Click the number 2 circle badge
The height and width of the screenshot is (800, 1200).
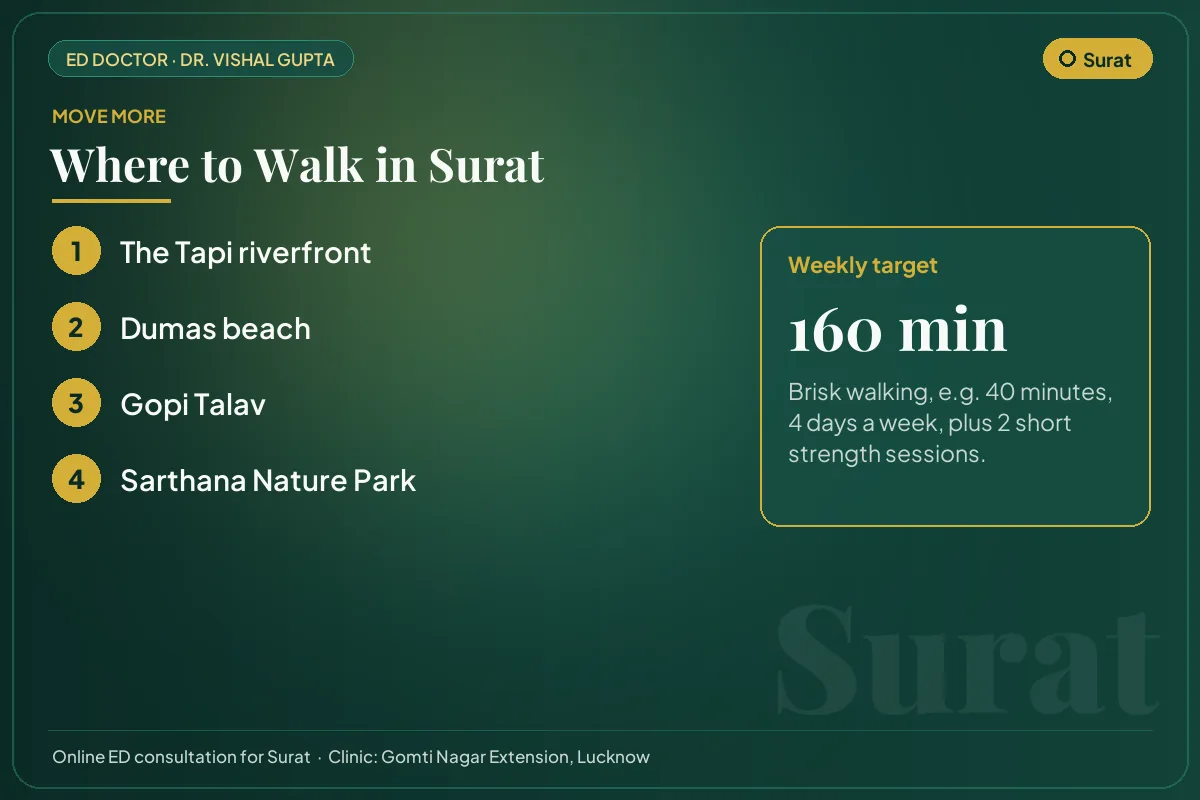tap(76, 327)
